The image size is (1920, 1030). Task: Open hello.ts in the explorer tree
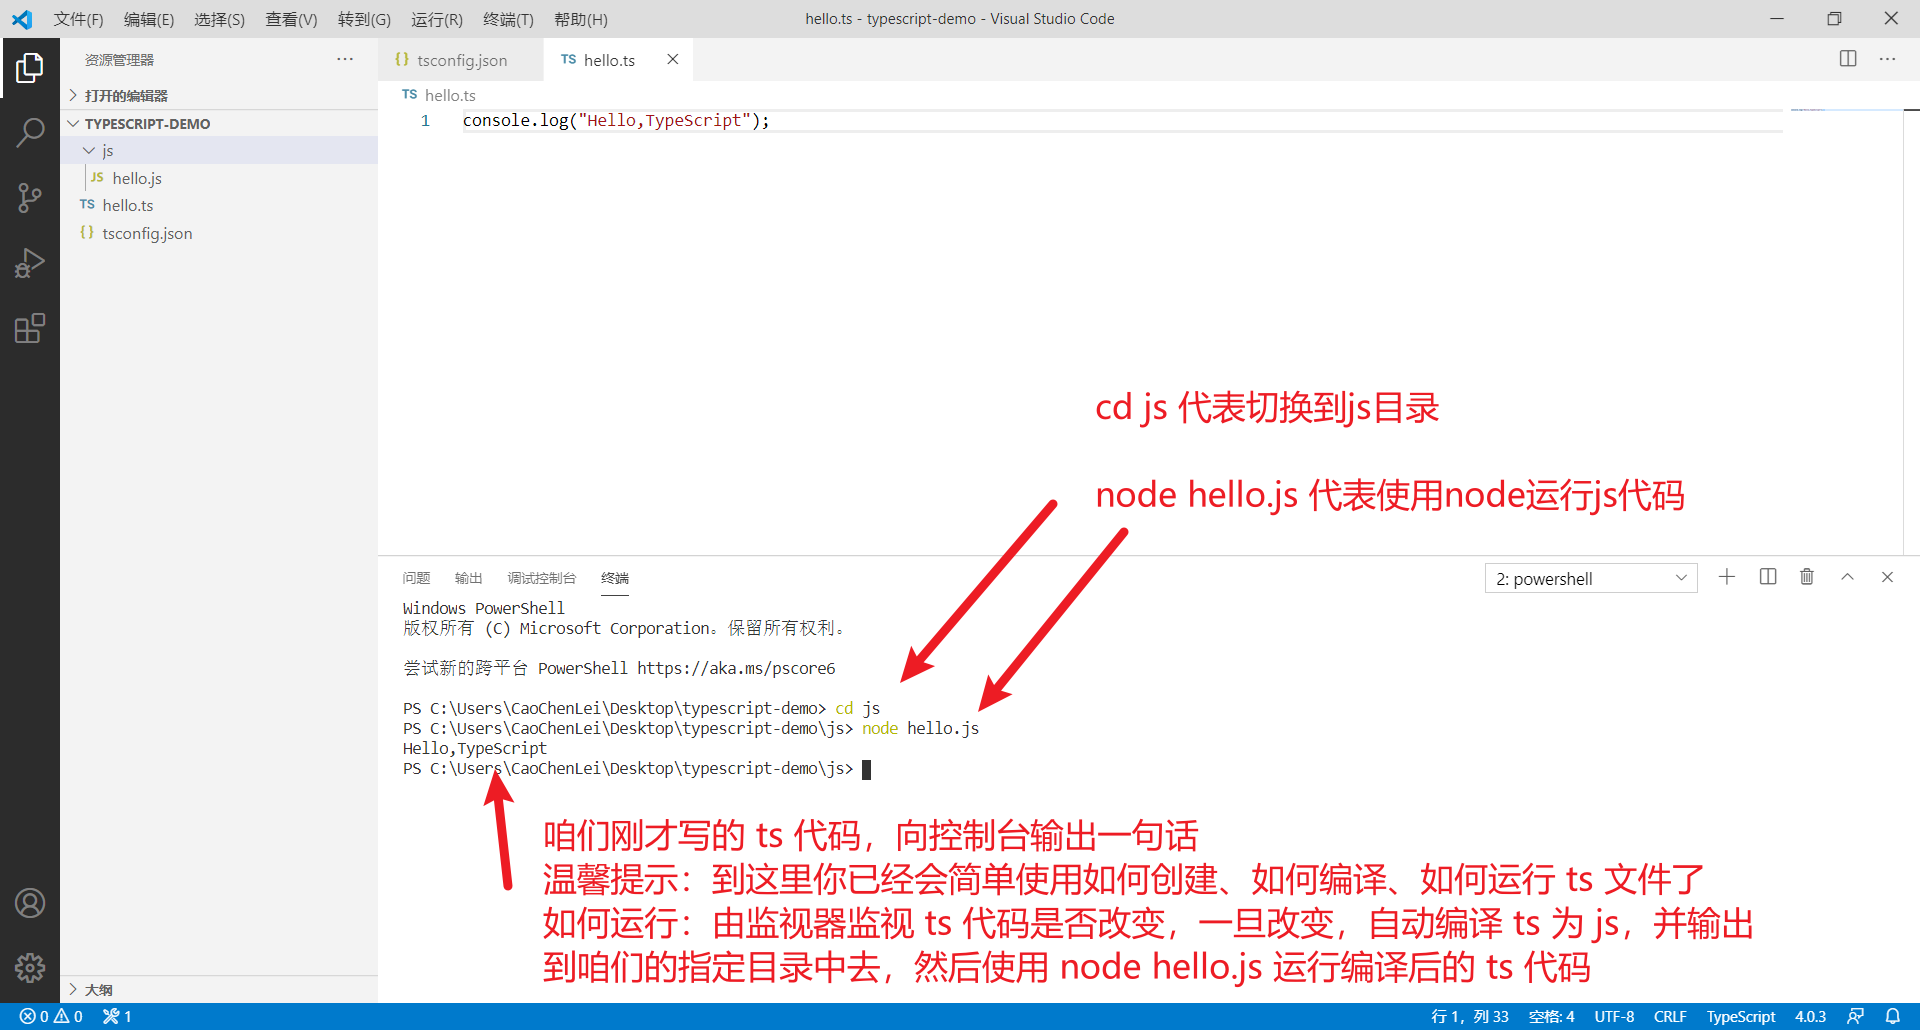pos(219,205)
